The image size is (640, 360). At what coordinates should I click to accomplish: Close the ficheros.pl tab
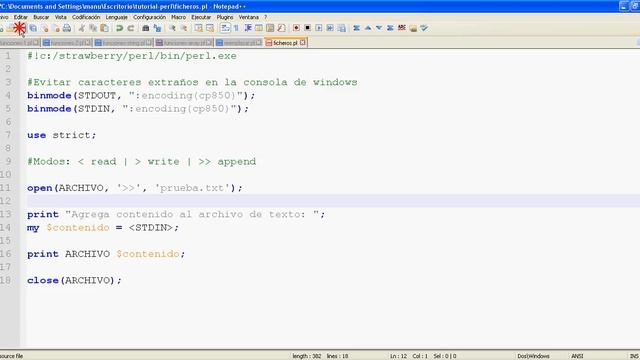pyautogui.click(x=302, y=42)
